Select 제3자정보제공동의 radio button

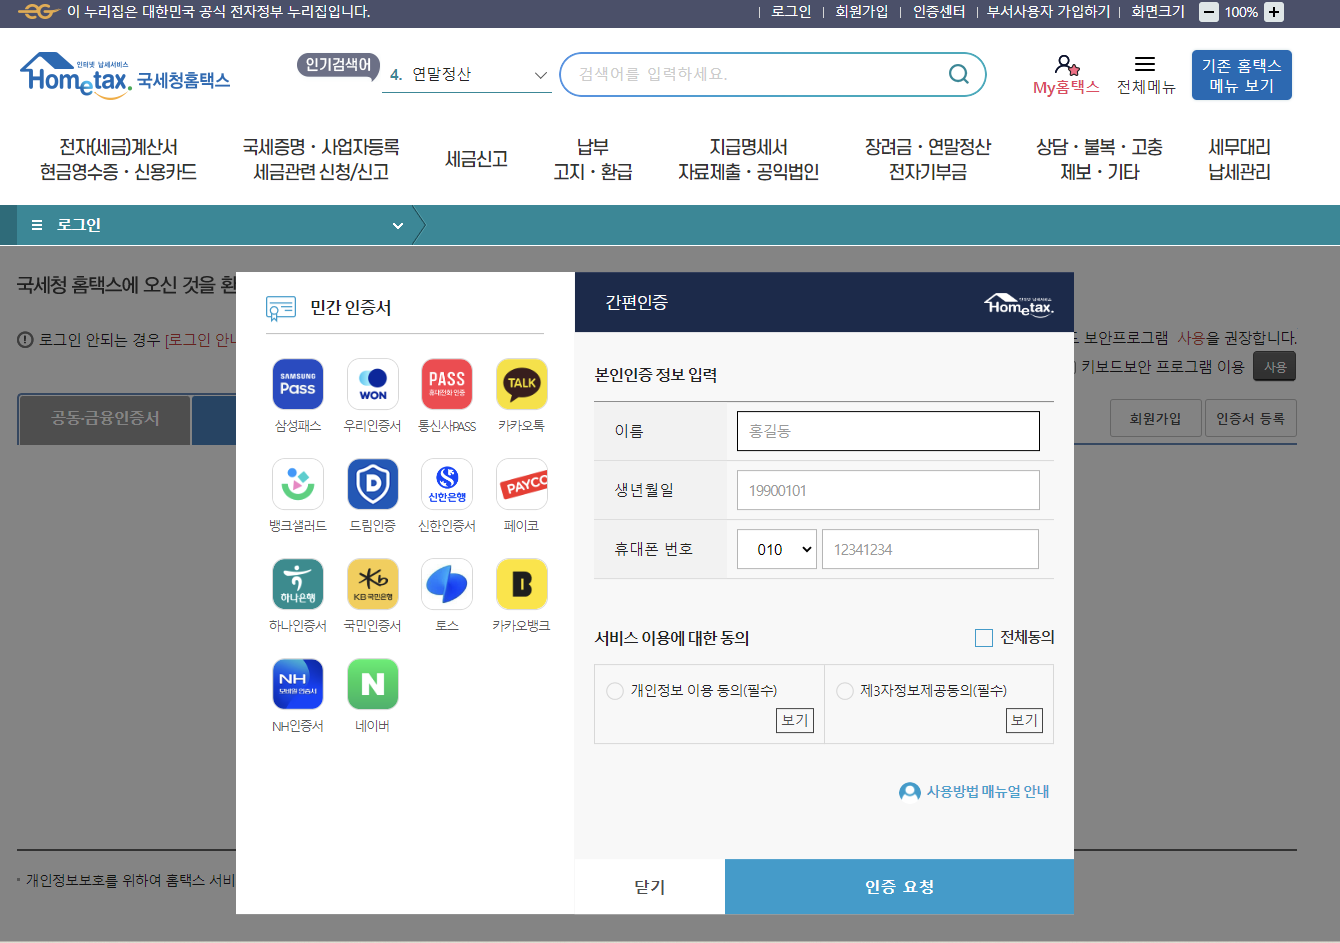[x=844, y=689]
